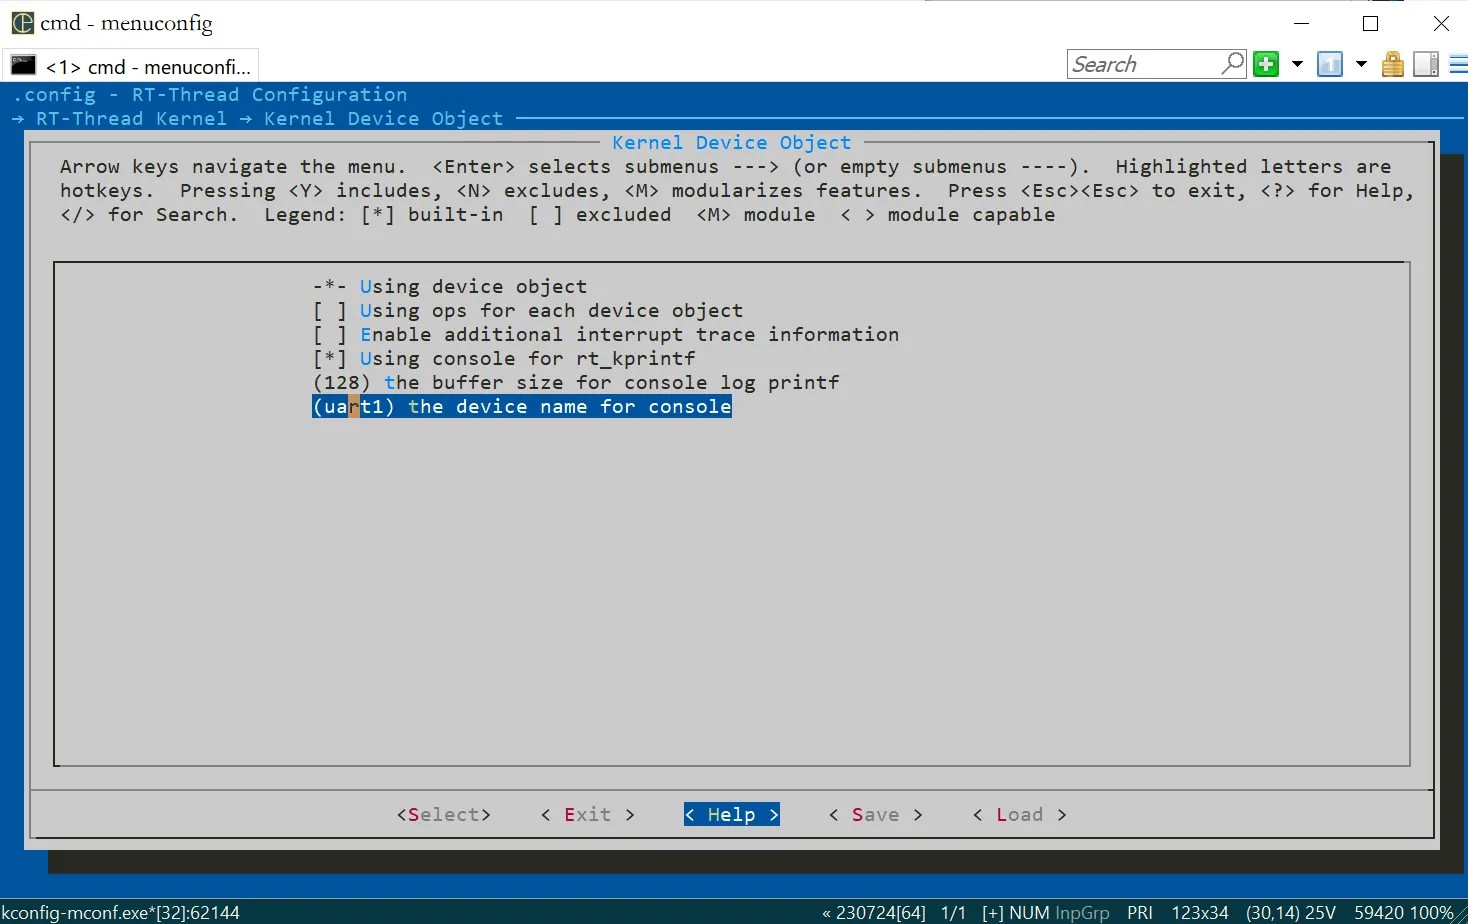Viewport: 1468px width, 924px height.
Task: Click the padlock lock icon in toolbar
Action: pyautogui.click(x=1393, y=64)
